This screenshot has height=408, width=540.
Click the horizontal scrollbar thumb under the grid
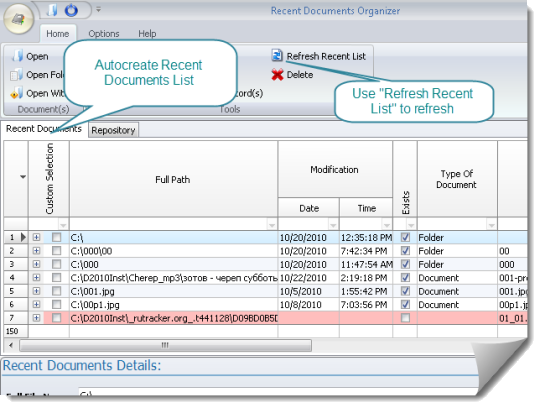click(166, 345)
